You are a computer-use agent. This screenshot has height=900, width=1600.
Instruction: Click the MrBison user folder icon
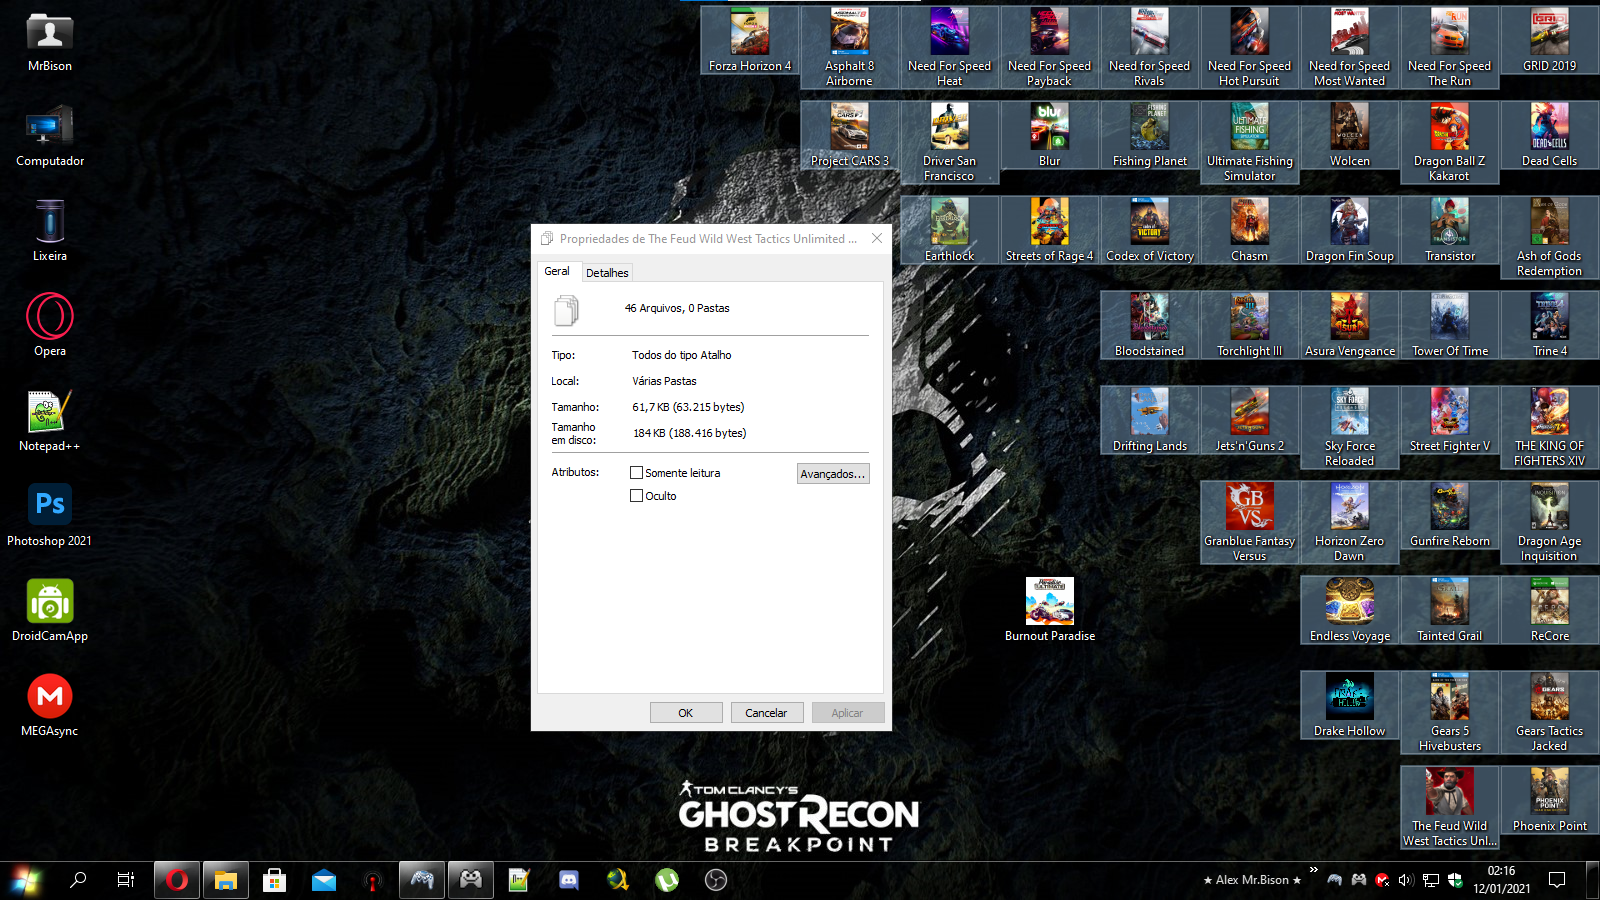click(50, 41)
